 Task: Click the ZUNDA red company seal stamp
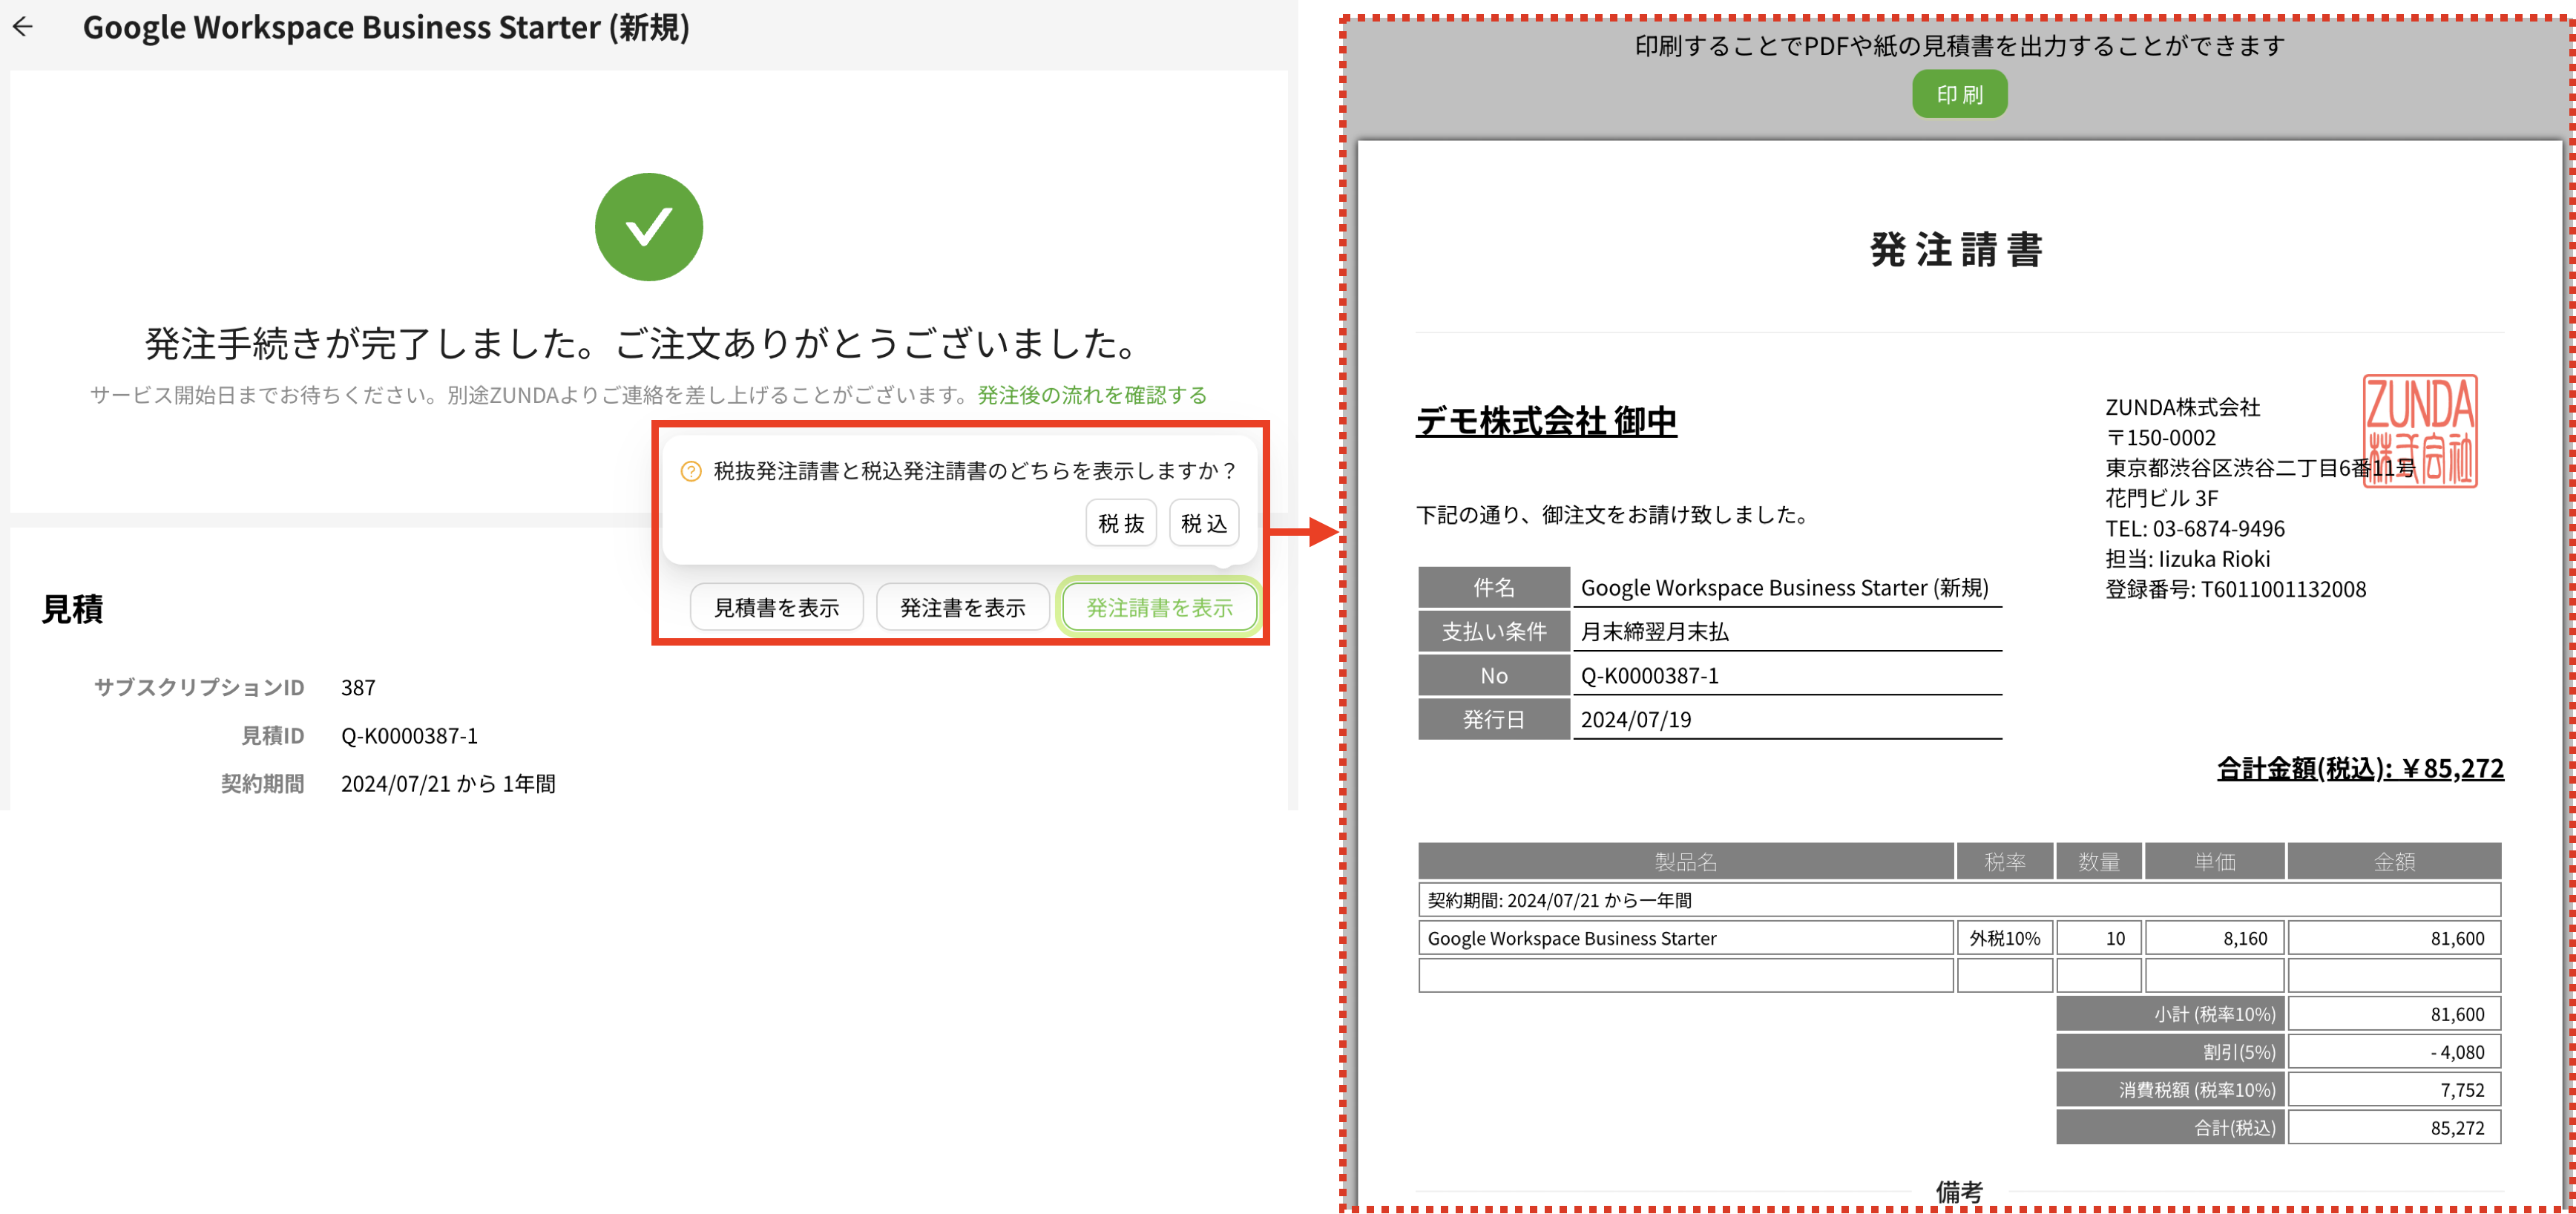(x=2420, y=431)
